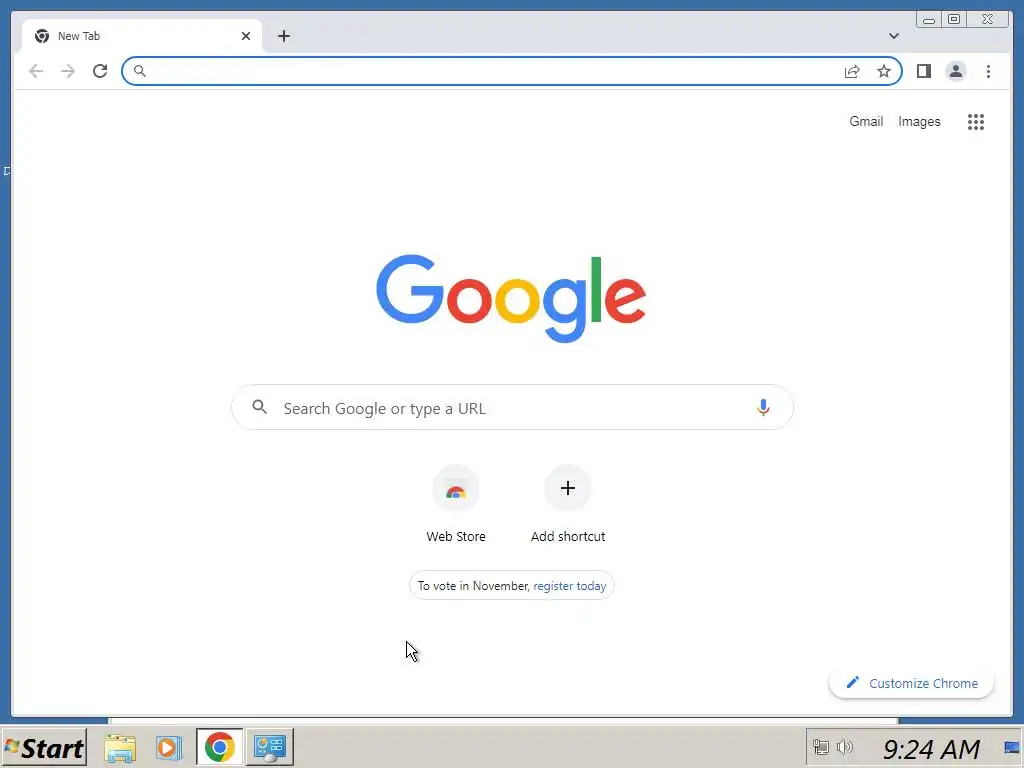Screen dimensions: 1024x768
Task: Expand the tab search chevron
Action: 893,36
